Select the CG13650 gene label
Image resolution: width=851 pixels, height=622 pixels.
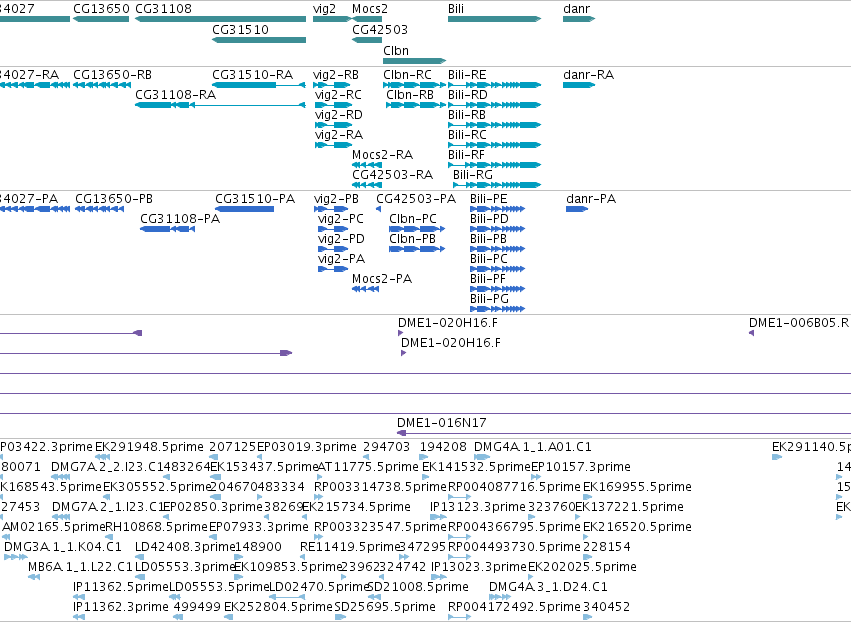click(101, 9)
